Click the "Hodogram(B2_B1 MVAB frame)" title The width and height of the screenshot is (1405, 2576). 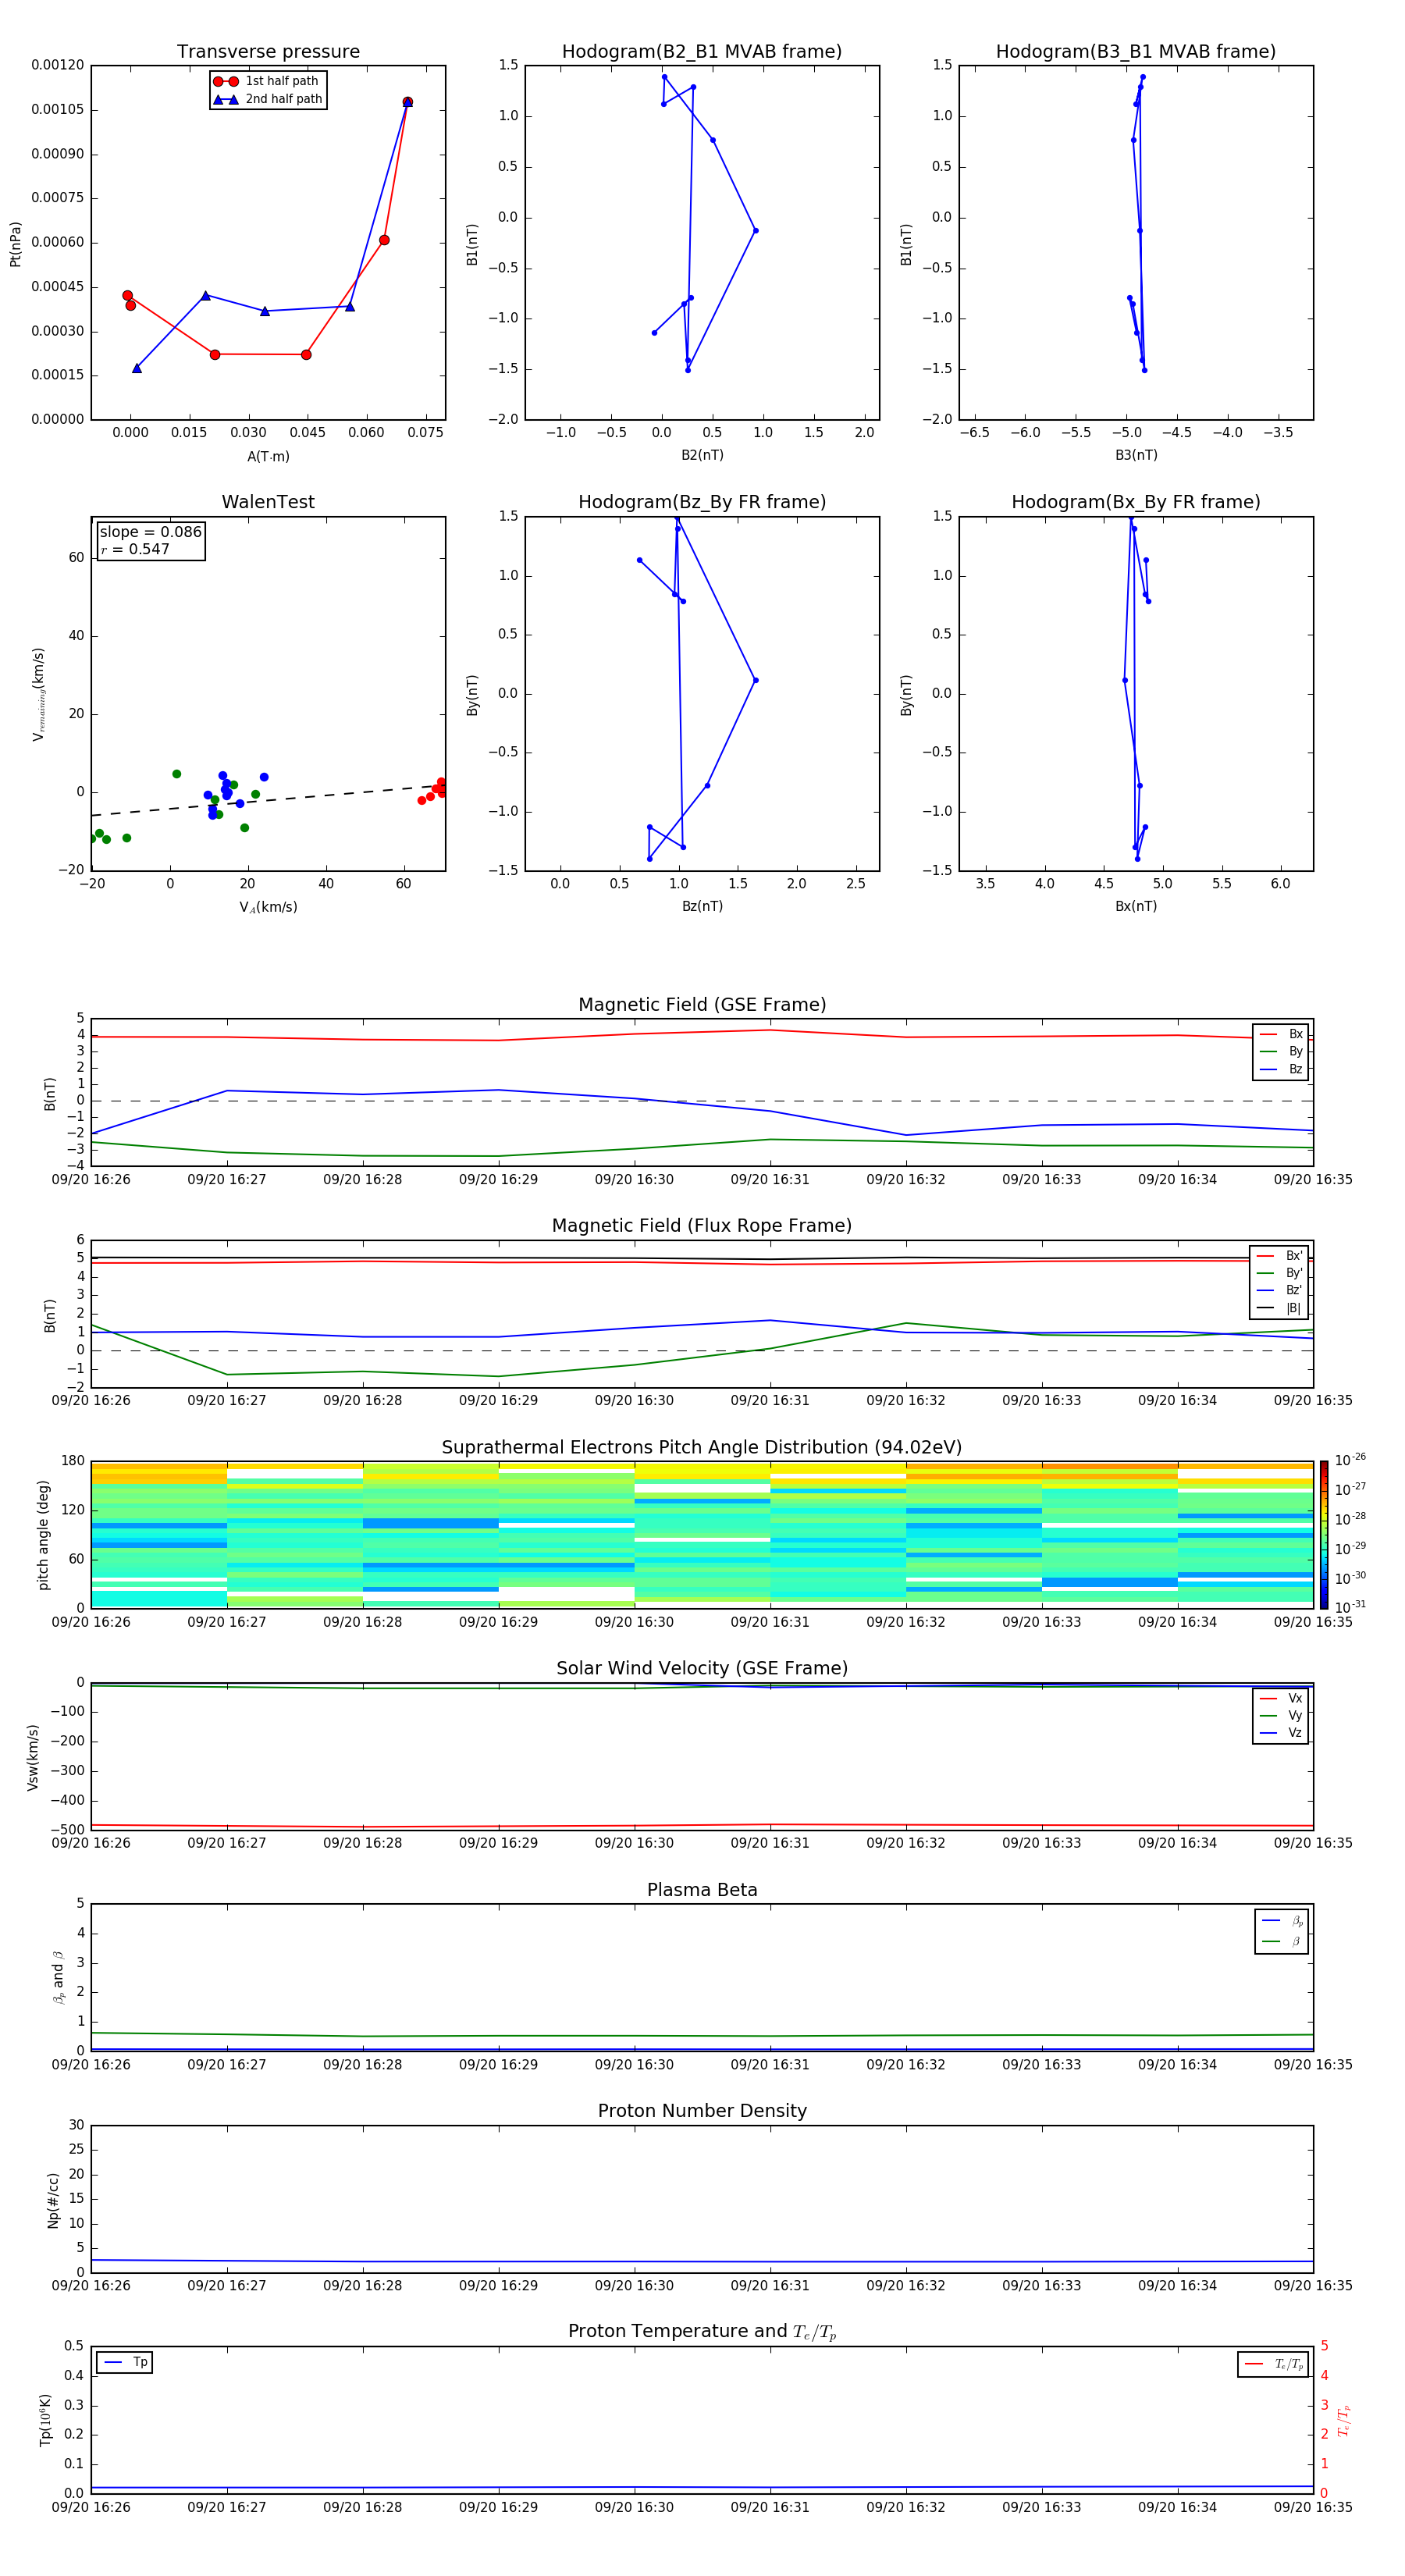click(x=702, y=52)
